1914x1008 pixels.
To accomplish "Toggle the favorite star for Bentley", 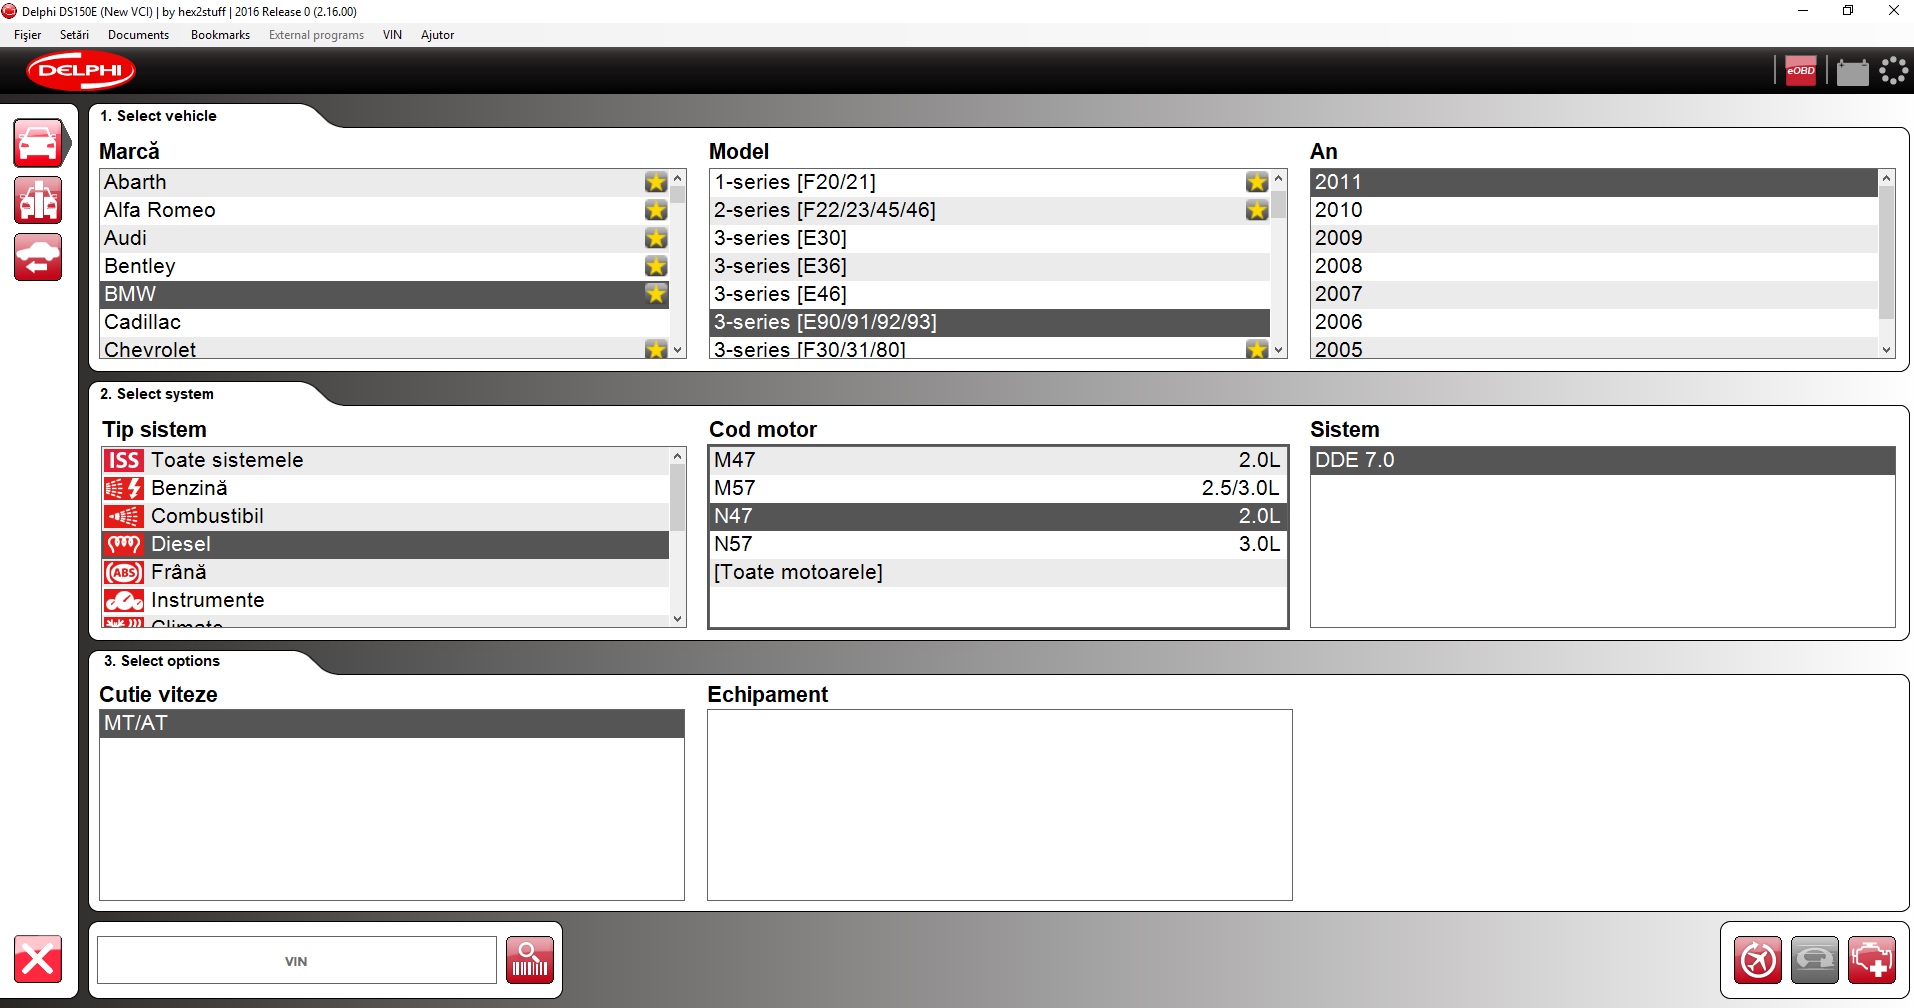I will click(656, 266).
